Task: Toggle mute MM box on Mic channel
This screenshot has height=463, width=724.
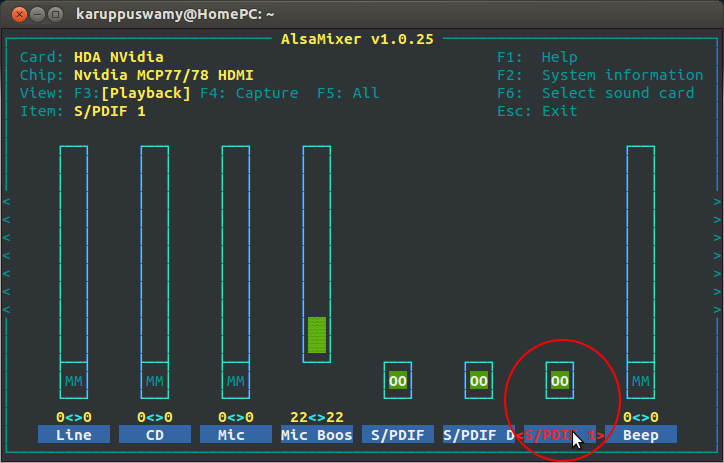Action: [235, 381]
